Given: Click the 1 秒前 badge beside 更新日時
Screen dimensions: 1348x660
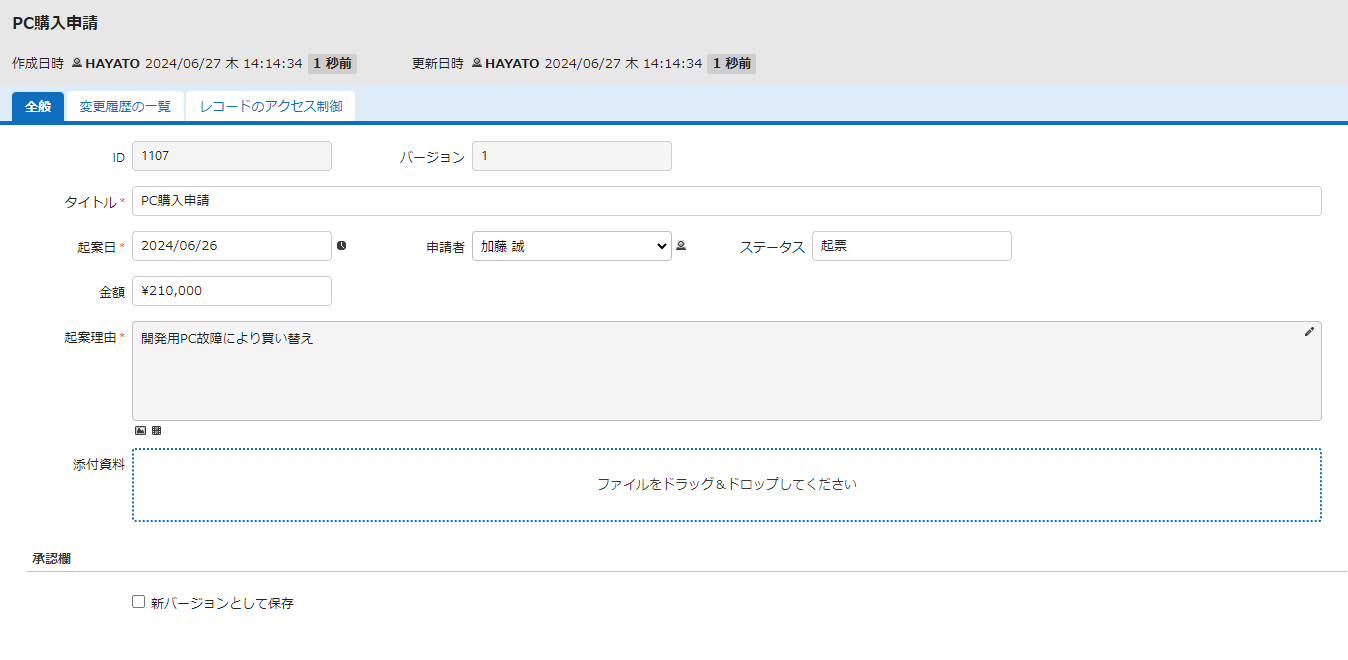Looking at the screenshot, I should tap(732, 63).
